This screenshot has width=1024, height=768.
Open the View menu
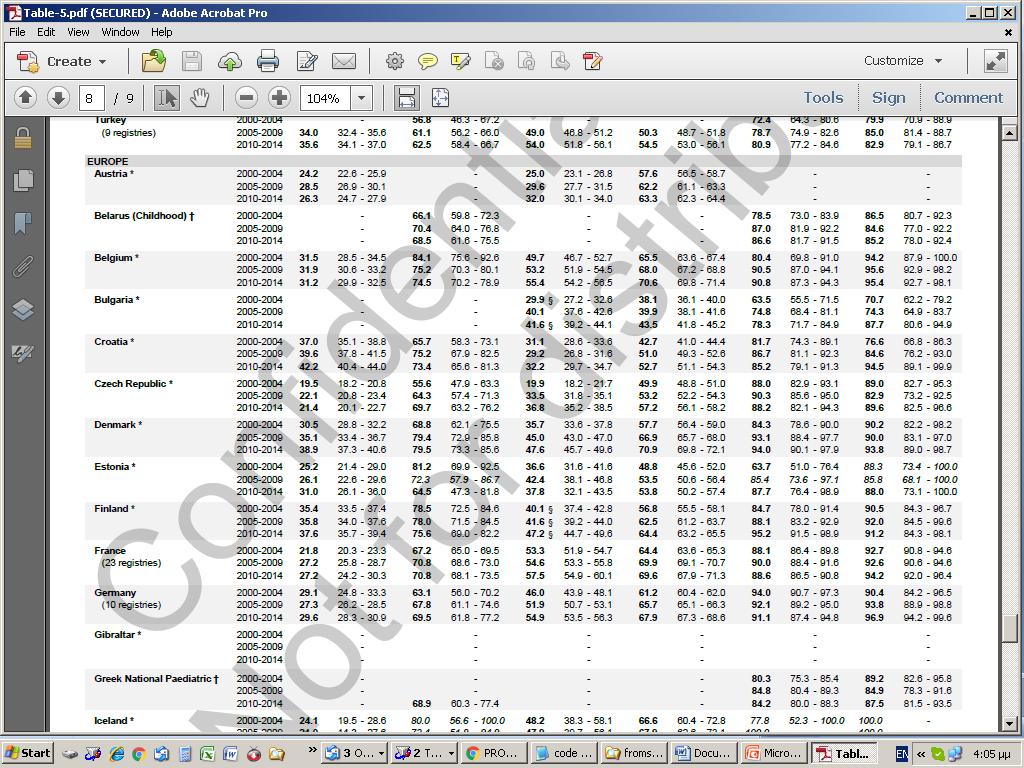tap(78, 32)
